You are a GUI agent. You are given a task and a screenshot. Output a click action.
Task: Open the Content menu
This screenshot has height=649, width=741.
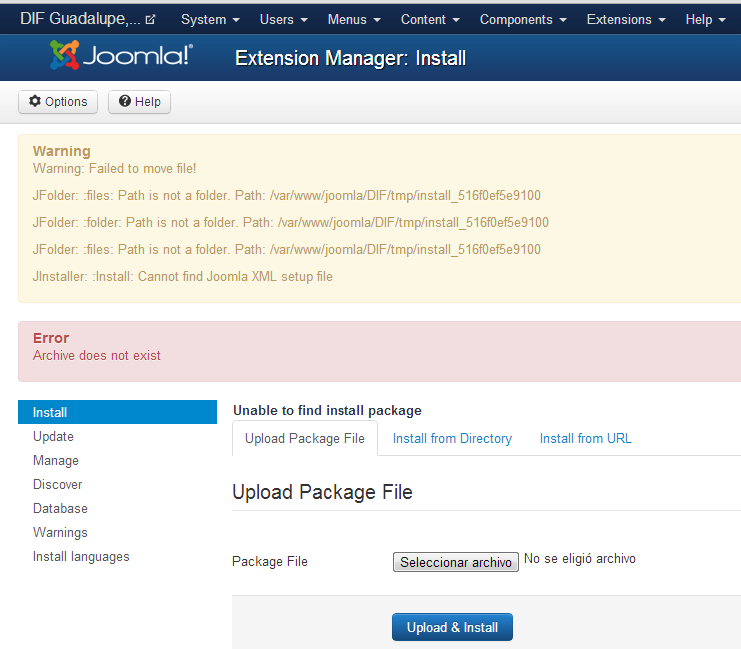[x=430, y=19]
